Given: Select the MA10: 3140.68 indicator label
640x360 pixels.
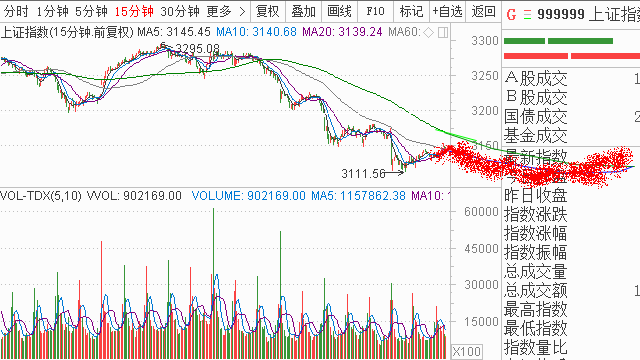Looking at the screenshot, I should point(256,32).
